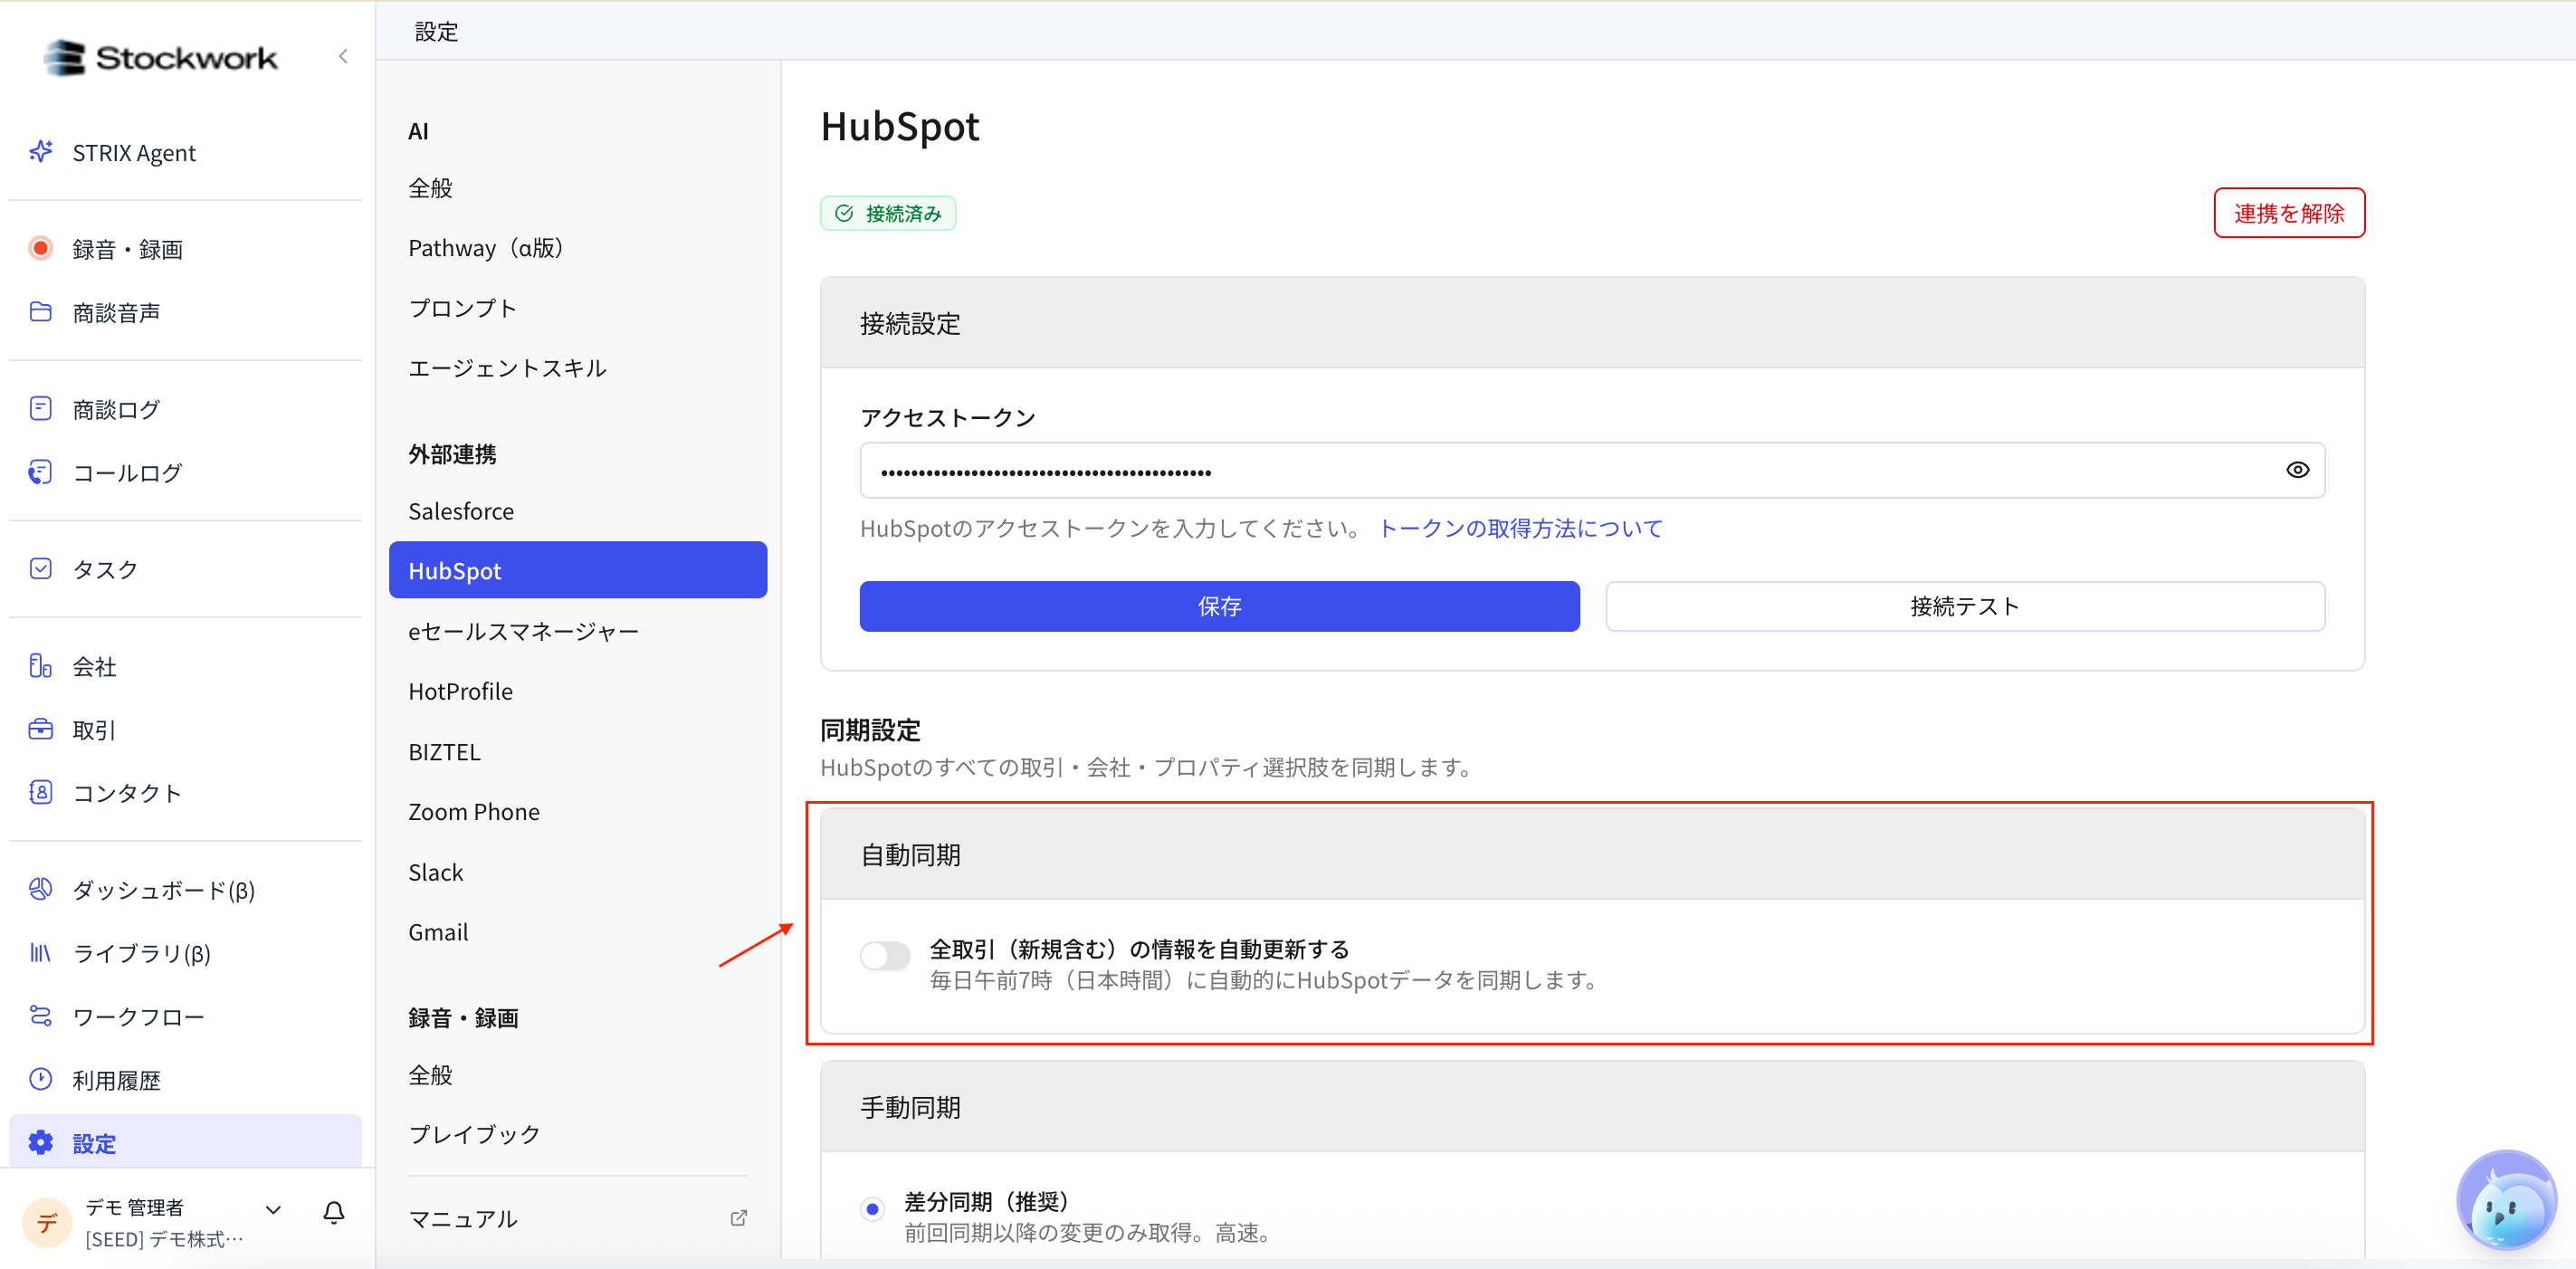Open 利用履歴 in sidebar

tap(186, 1080)
